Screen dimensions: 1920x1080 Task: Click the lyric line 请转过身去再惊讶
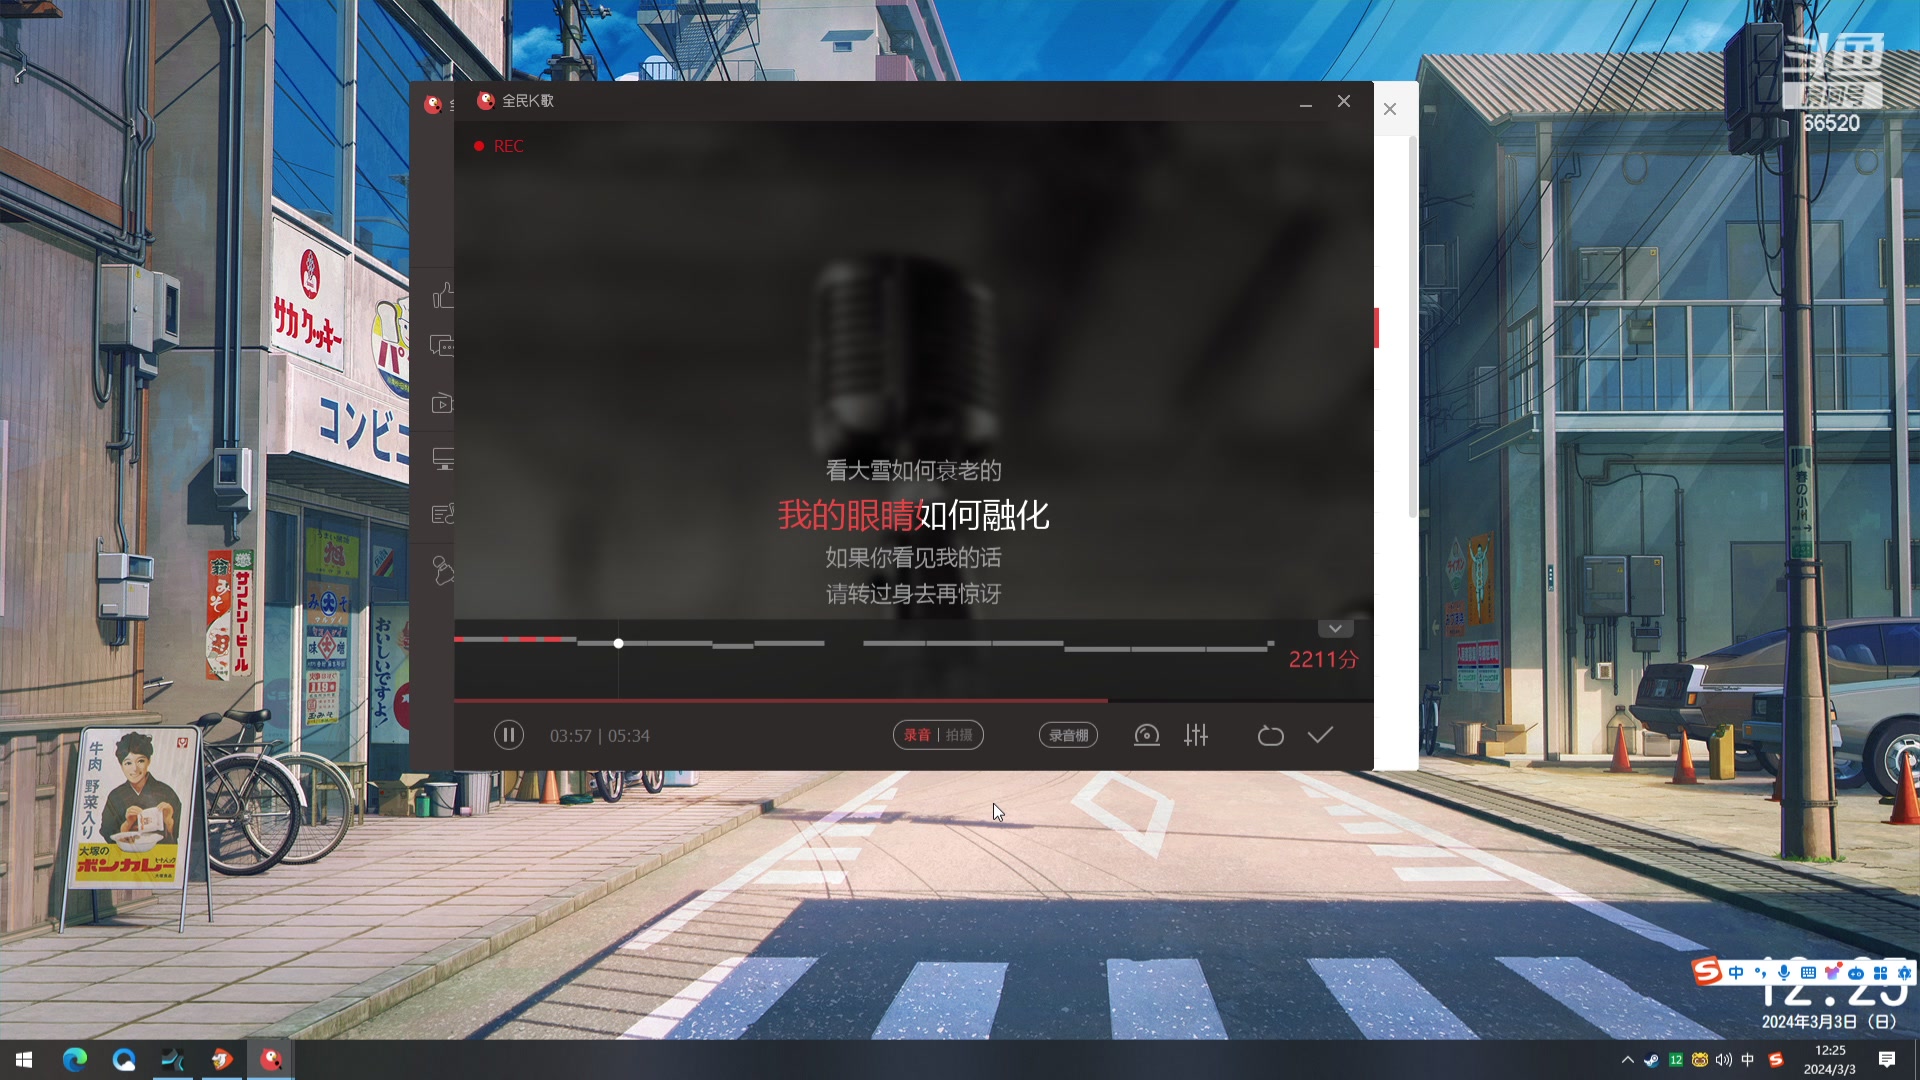(913, 594)
